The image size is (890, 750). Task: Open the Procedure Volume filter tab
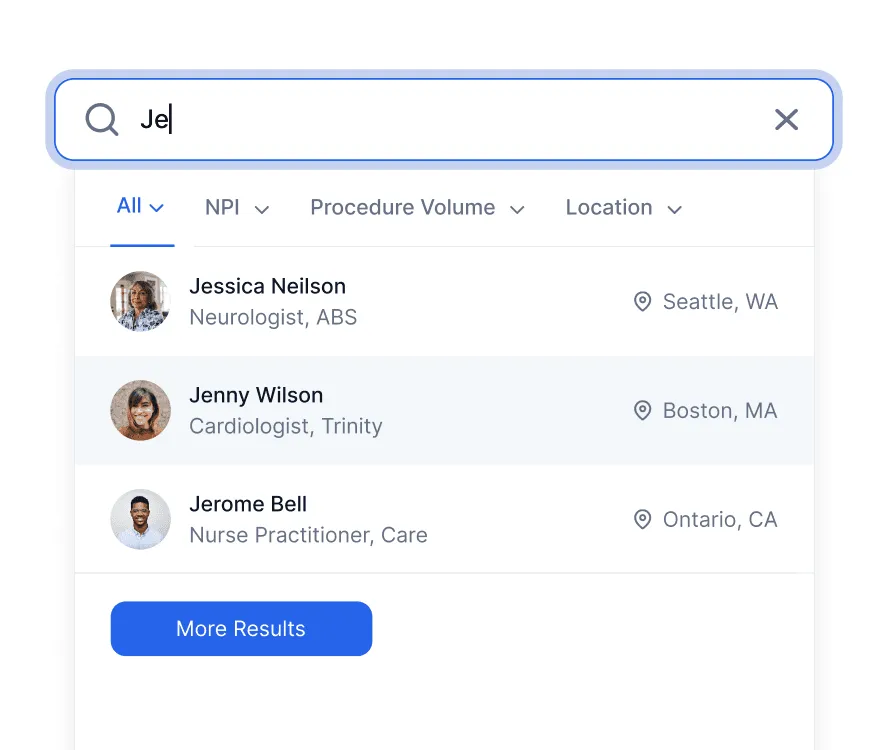tap(417, 208)
